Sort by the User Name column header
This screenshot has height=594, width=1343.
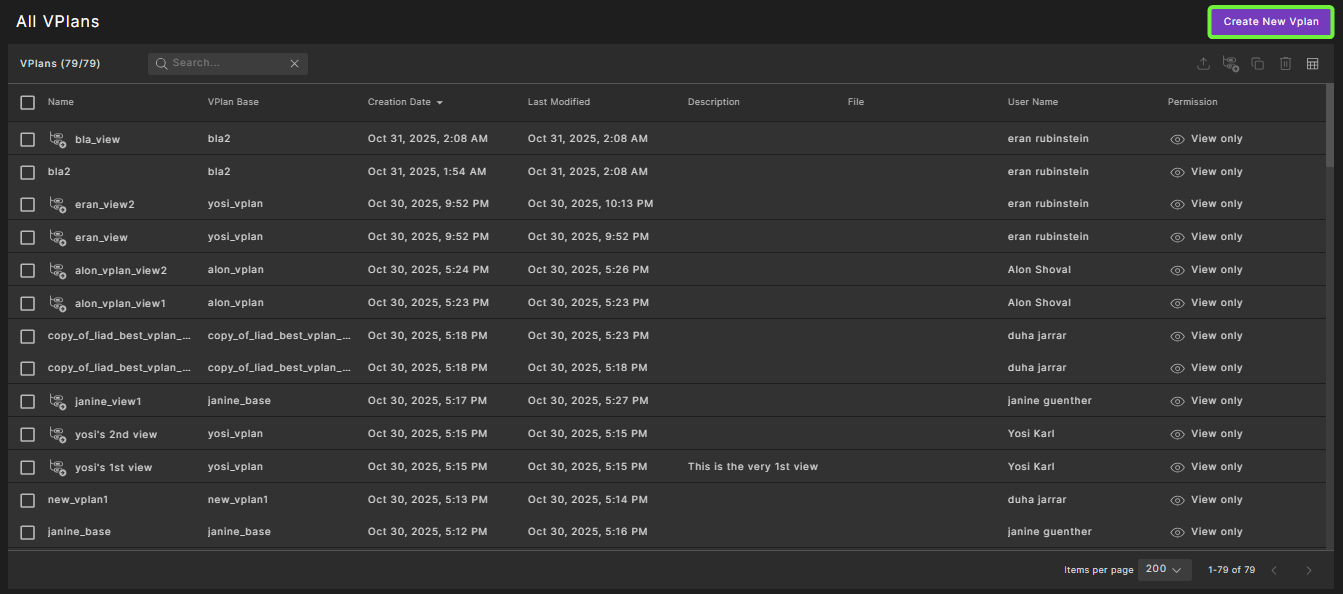point(1032,102)
